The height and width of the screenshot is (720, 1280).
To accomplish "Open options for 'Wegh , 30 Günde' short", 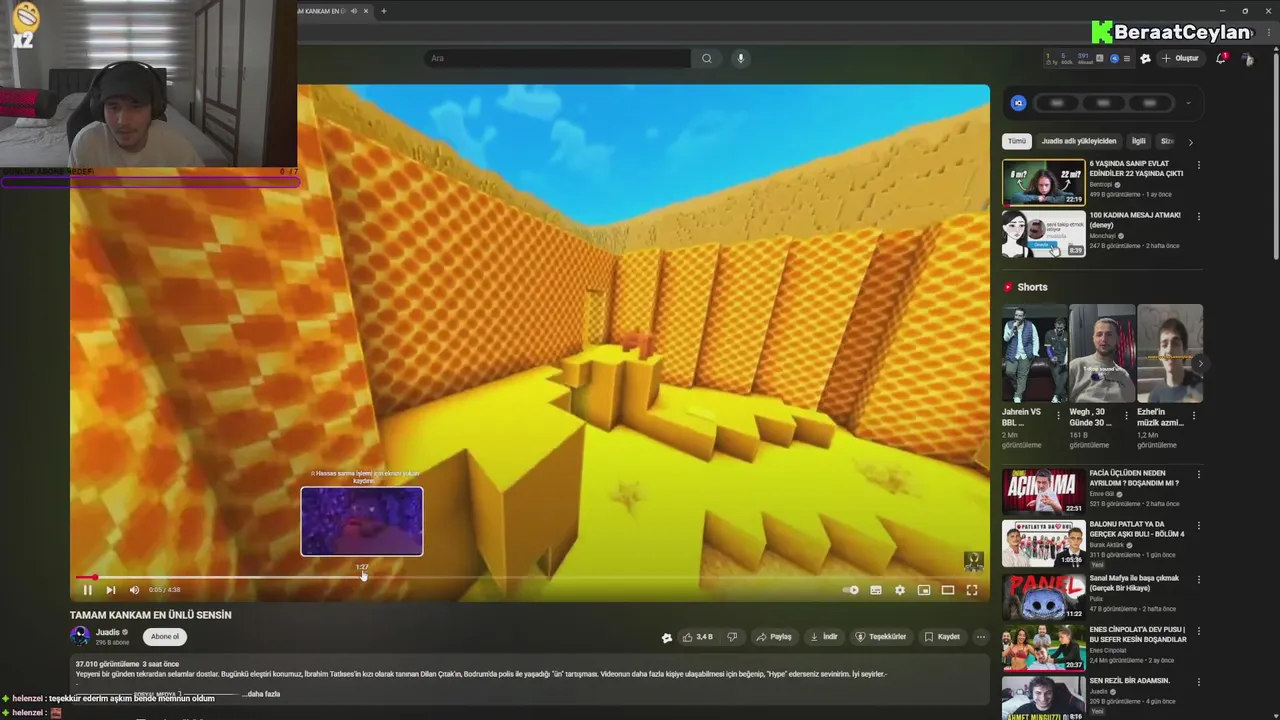I will tap(1126, 415).
